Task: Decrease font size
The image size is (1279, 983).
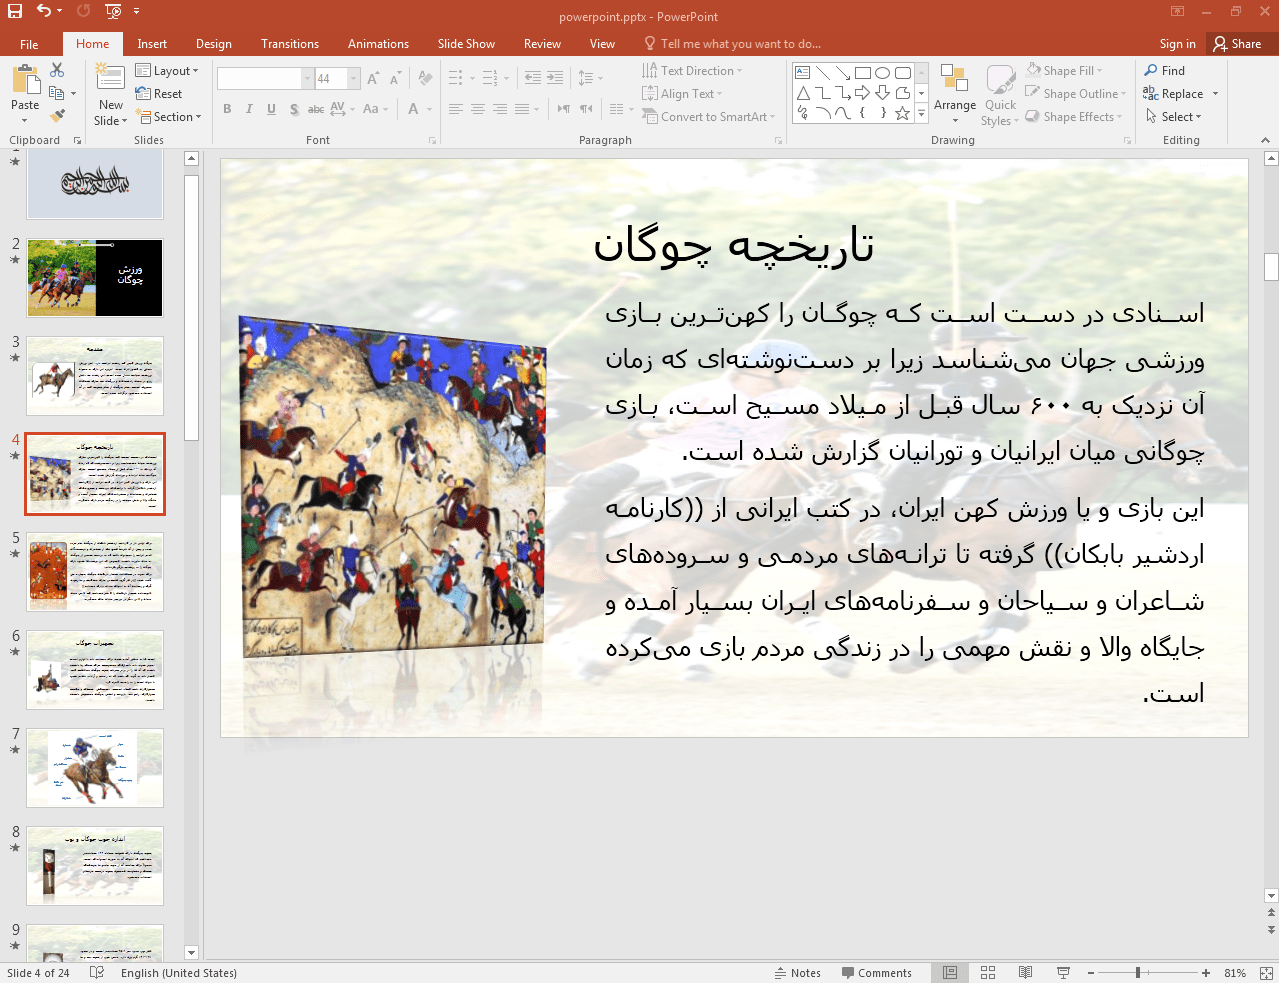Action: [396, 79]
